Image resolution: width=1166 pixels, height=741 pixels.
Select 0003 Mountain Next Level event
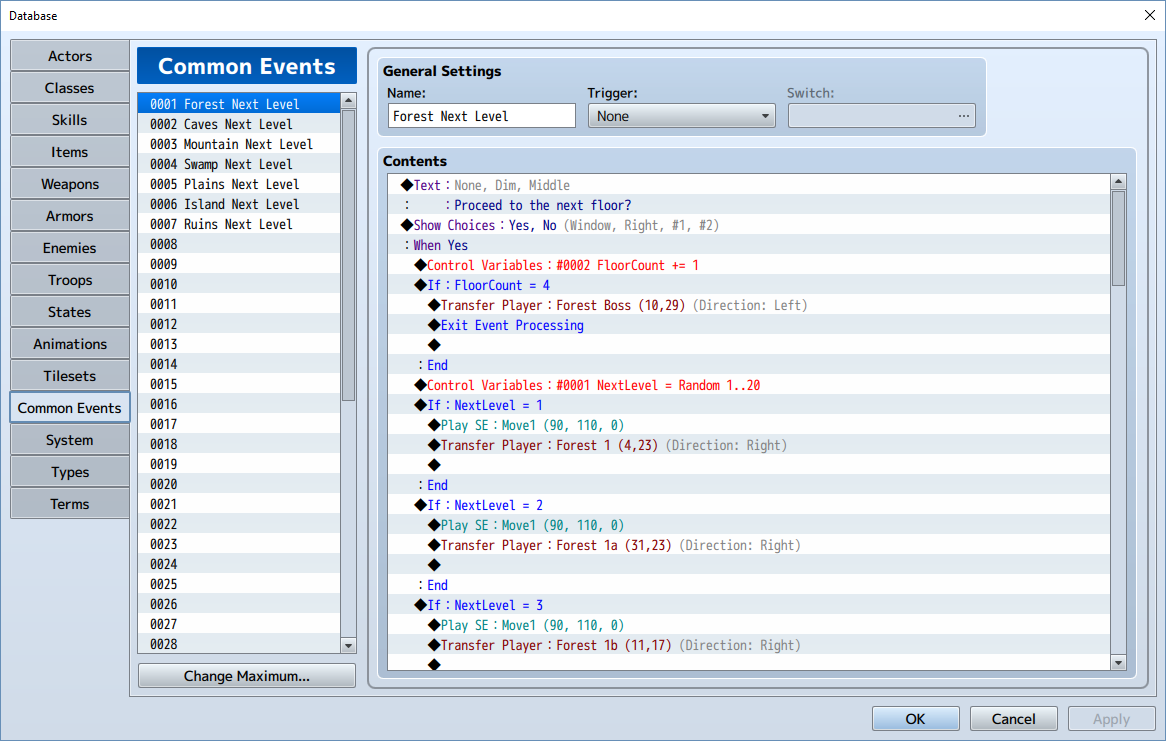[239, 144]
